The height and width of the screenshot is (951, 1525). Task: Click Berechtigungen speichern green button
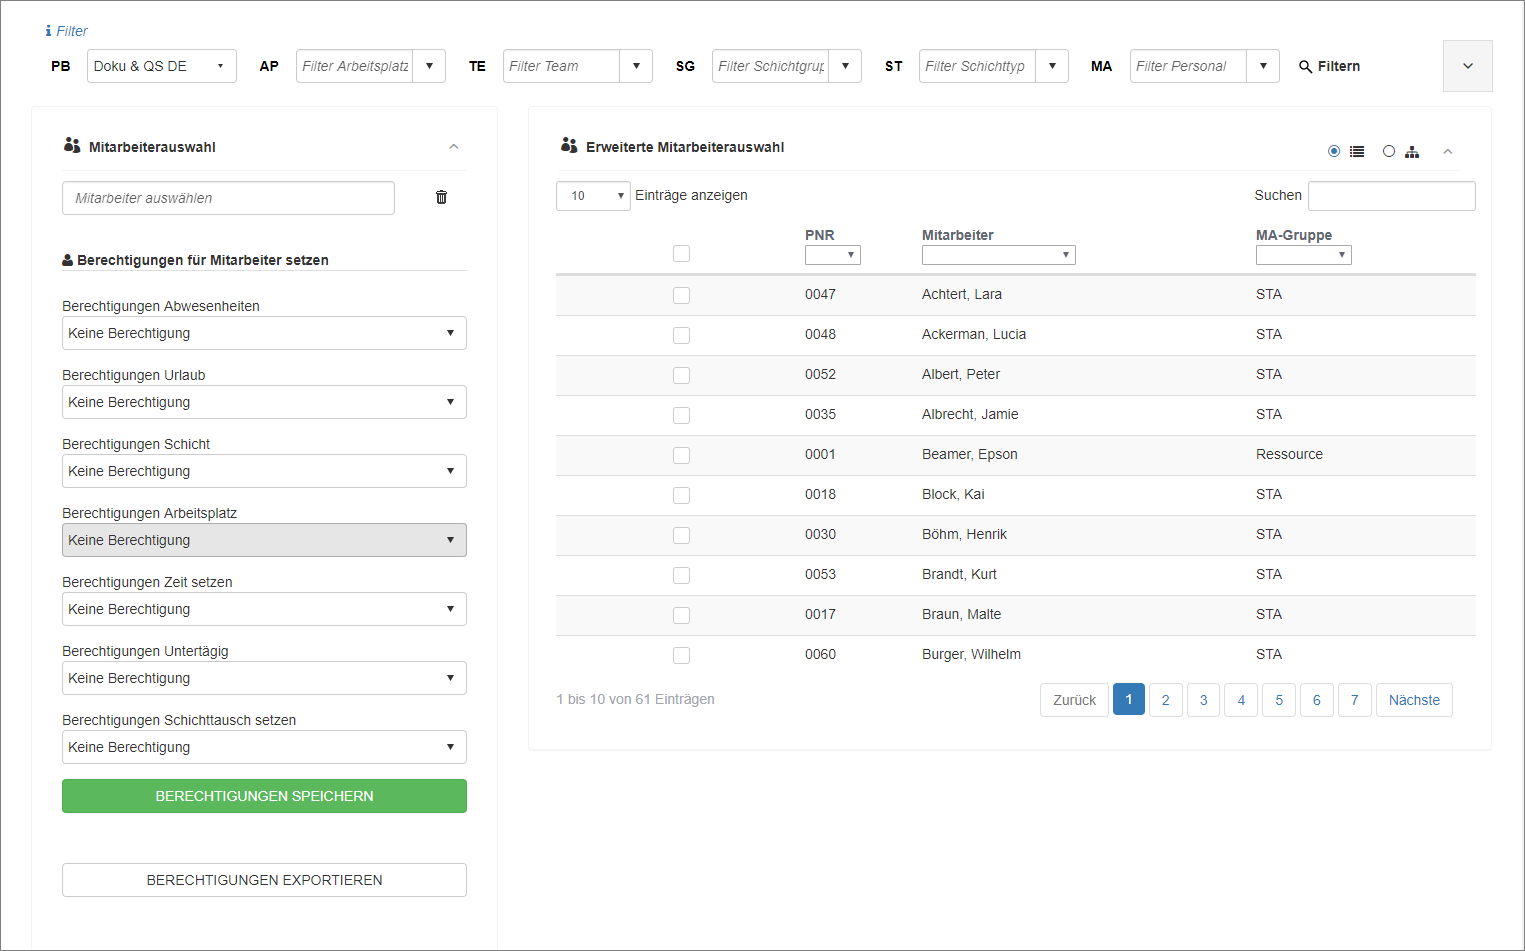pyautogui.click(x=264, y=796)
